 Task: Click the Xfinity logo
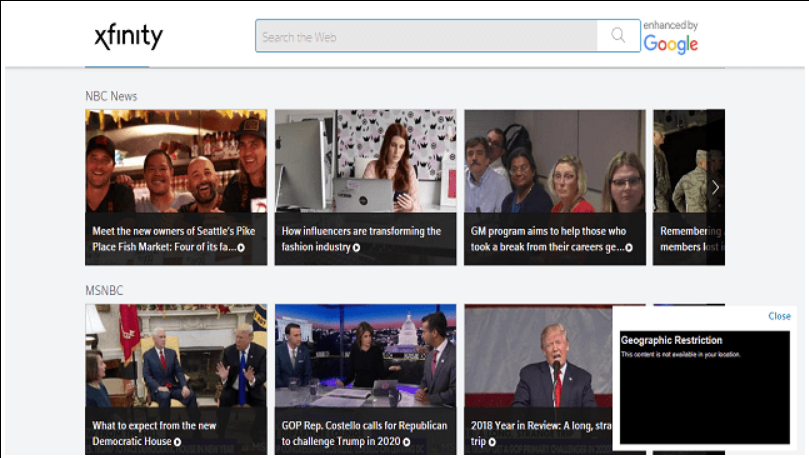tap(128, 37)
